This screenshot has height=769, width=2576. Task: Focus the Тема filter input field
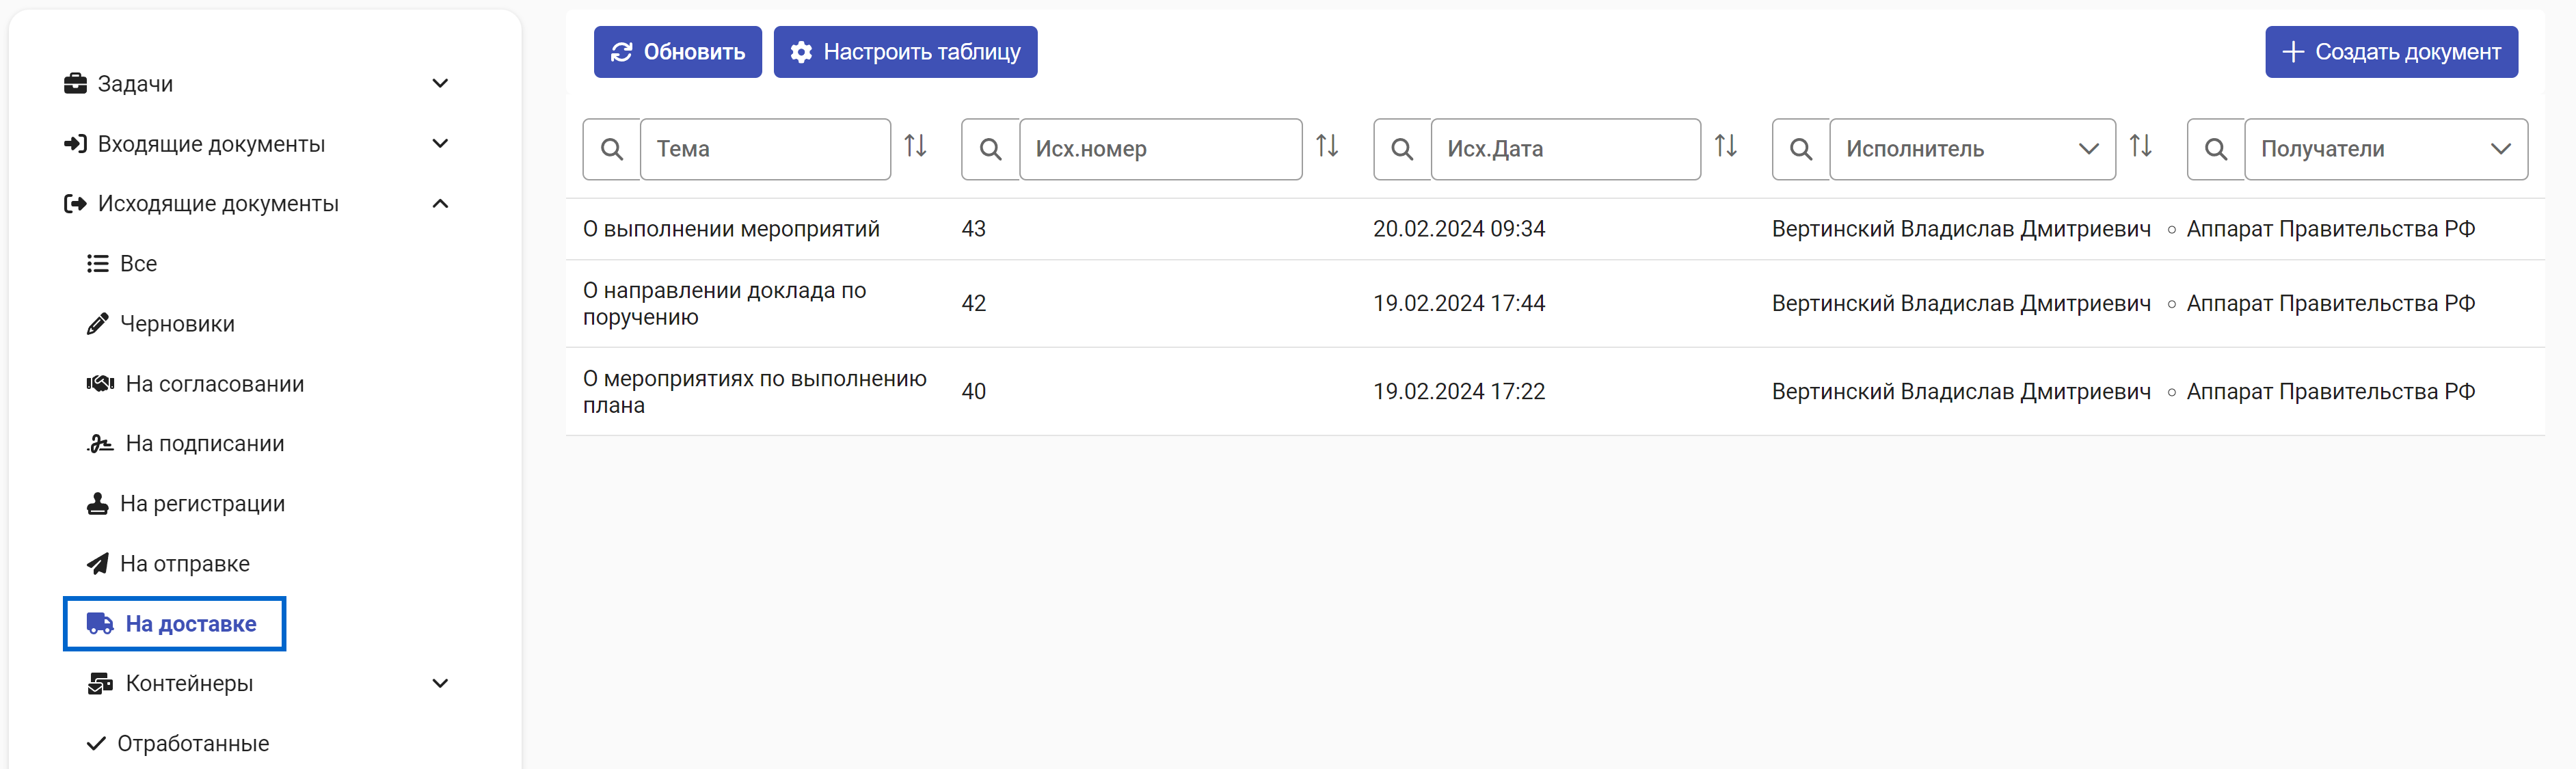pos(765,150)
